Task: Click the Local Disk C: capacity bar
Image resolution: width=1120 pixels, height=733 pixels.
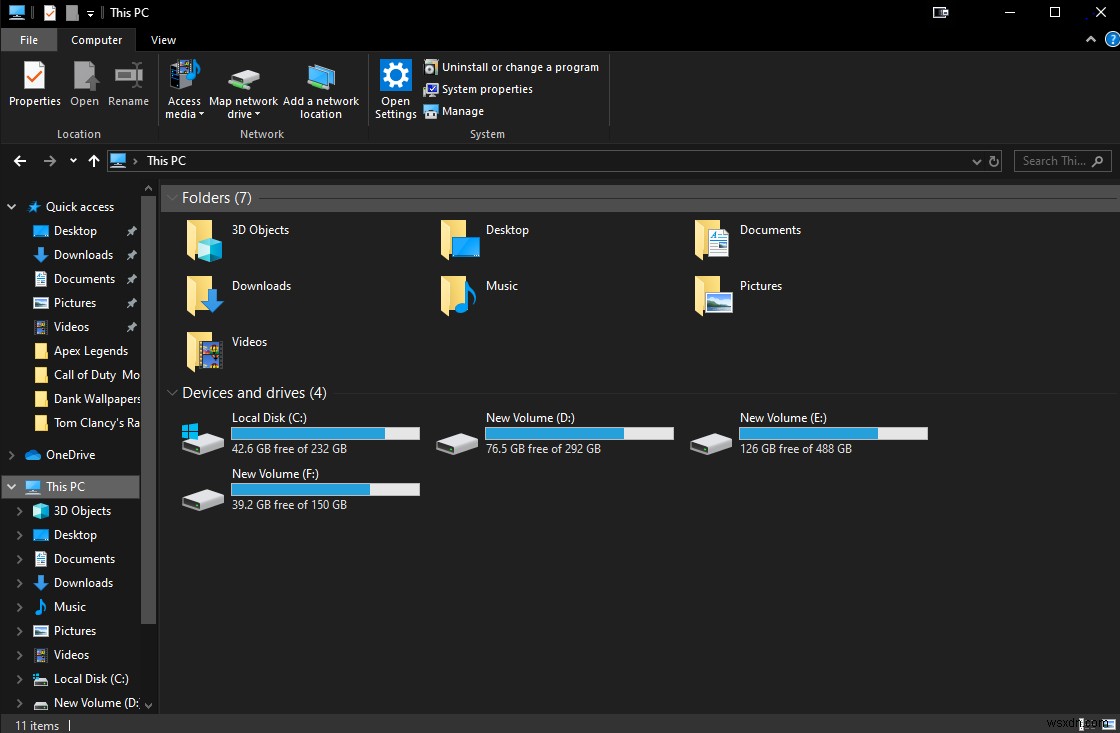Action: click(x=325, y=433)
